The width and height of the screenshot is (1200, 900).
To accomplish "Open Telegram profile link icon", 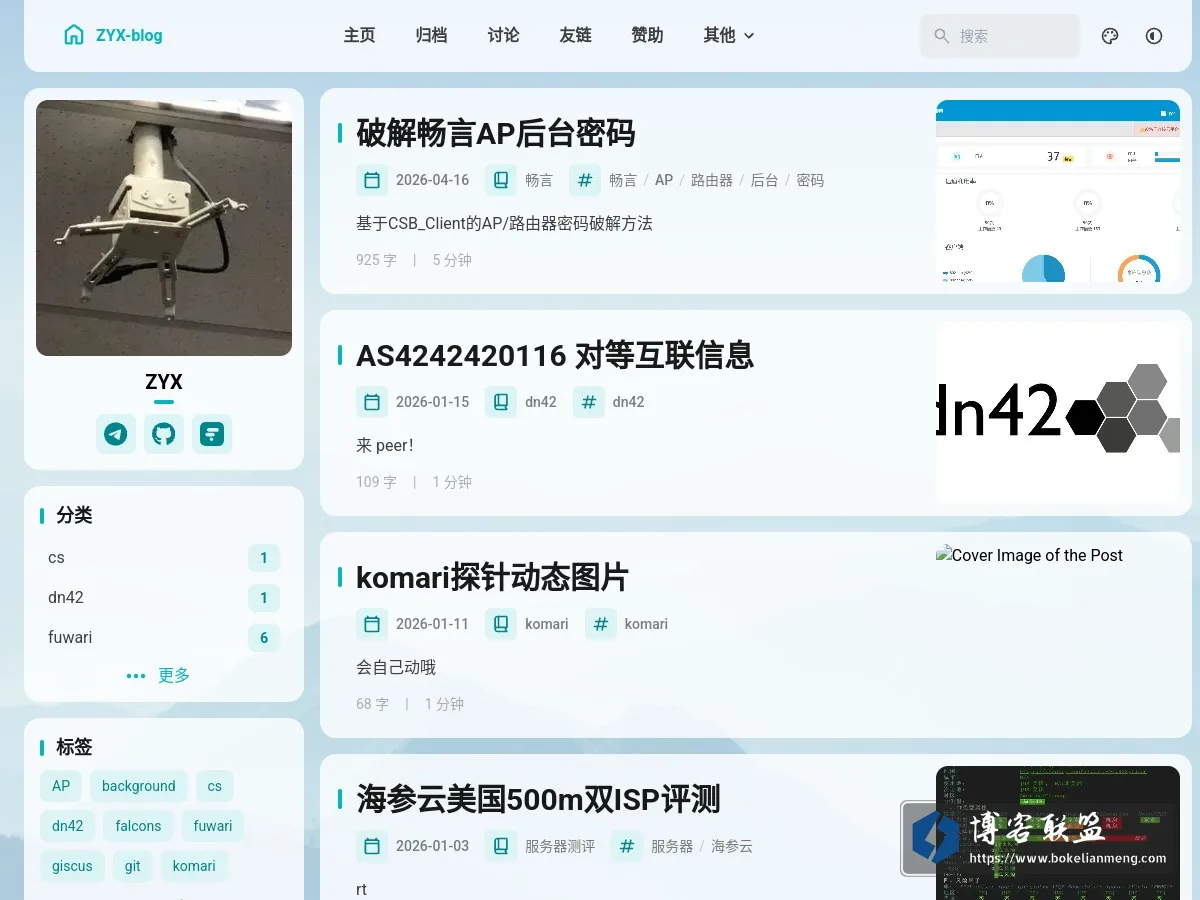I will tap(116, 434).
